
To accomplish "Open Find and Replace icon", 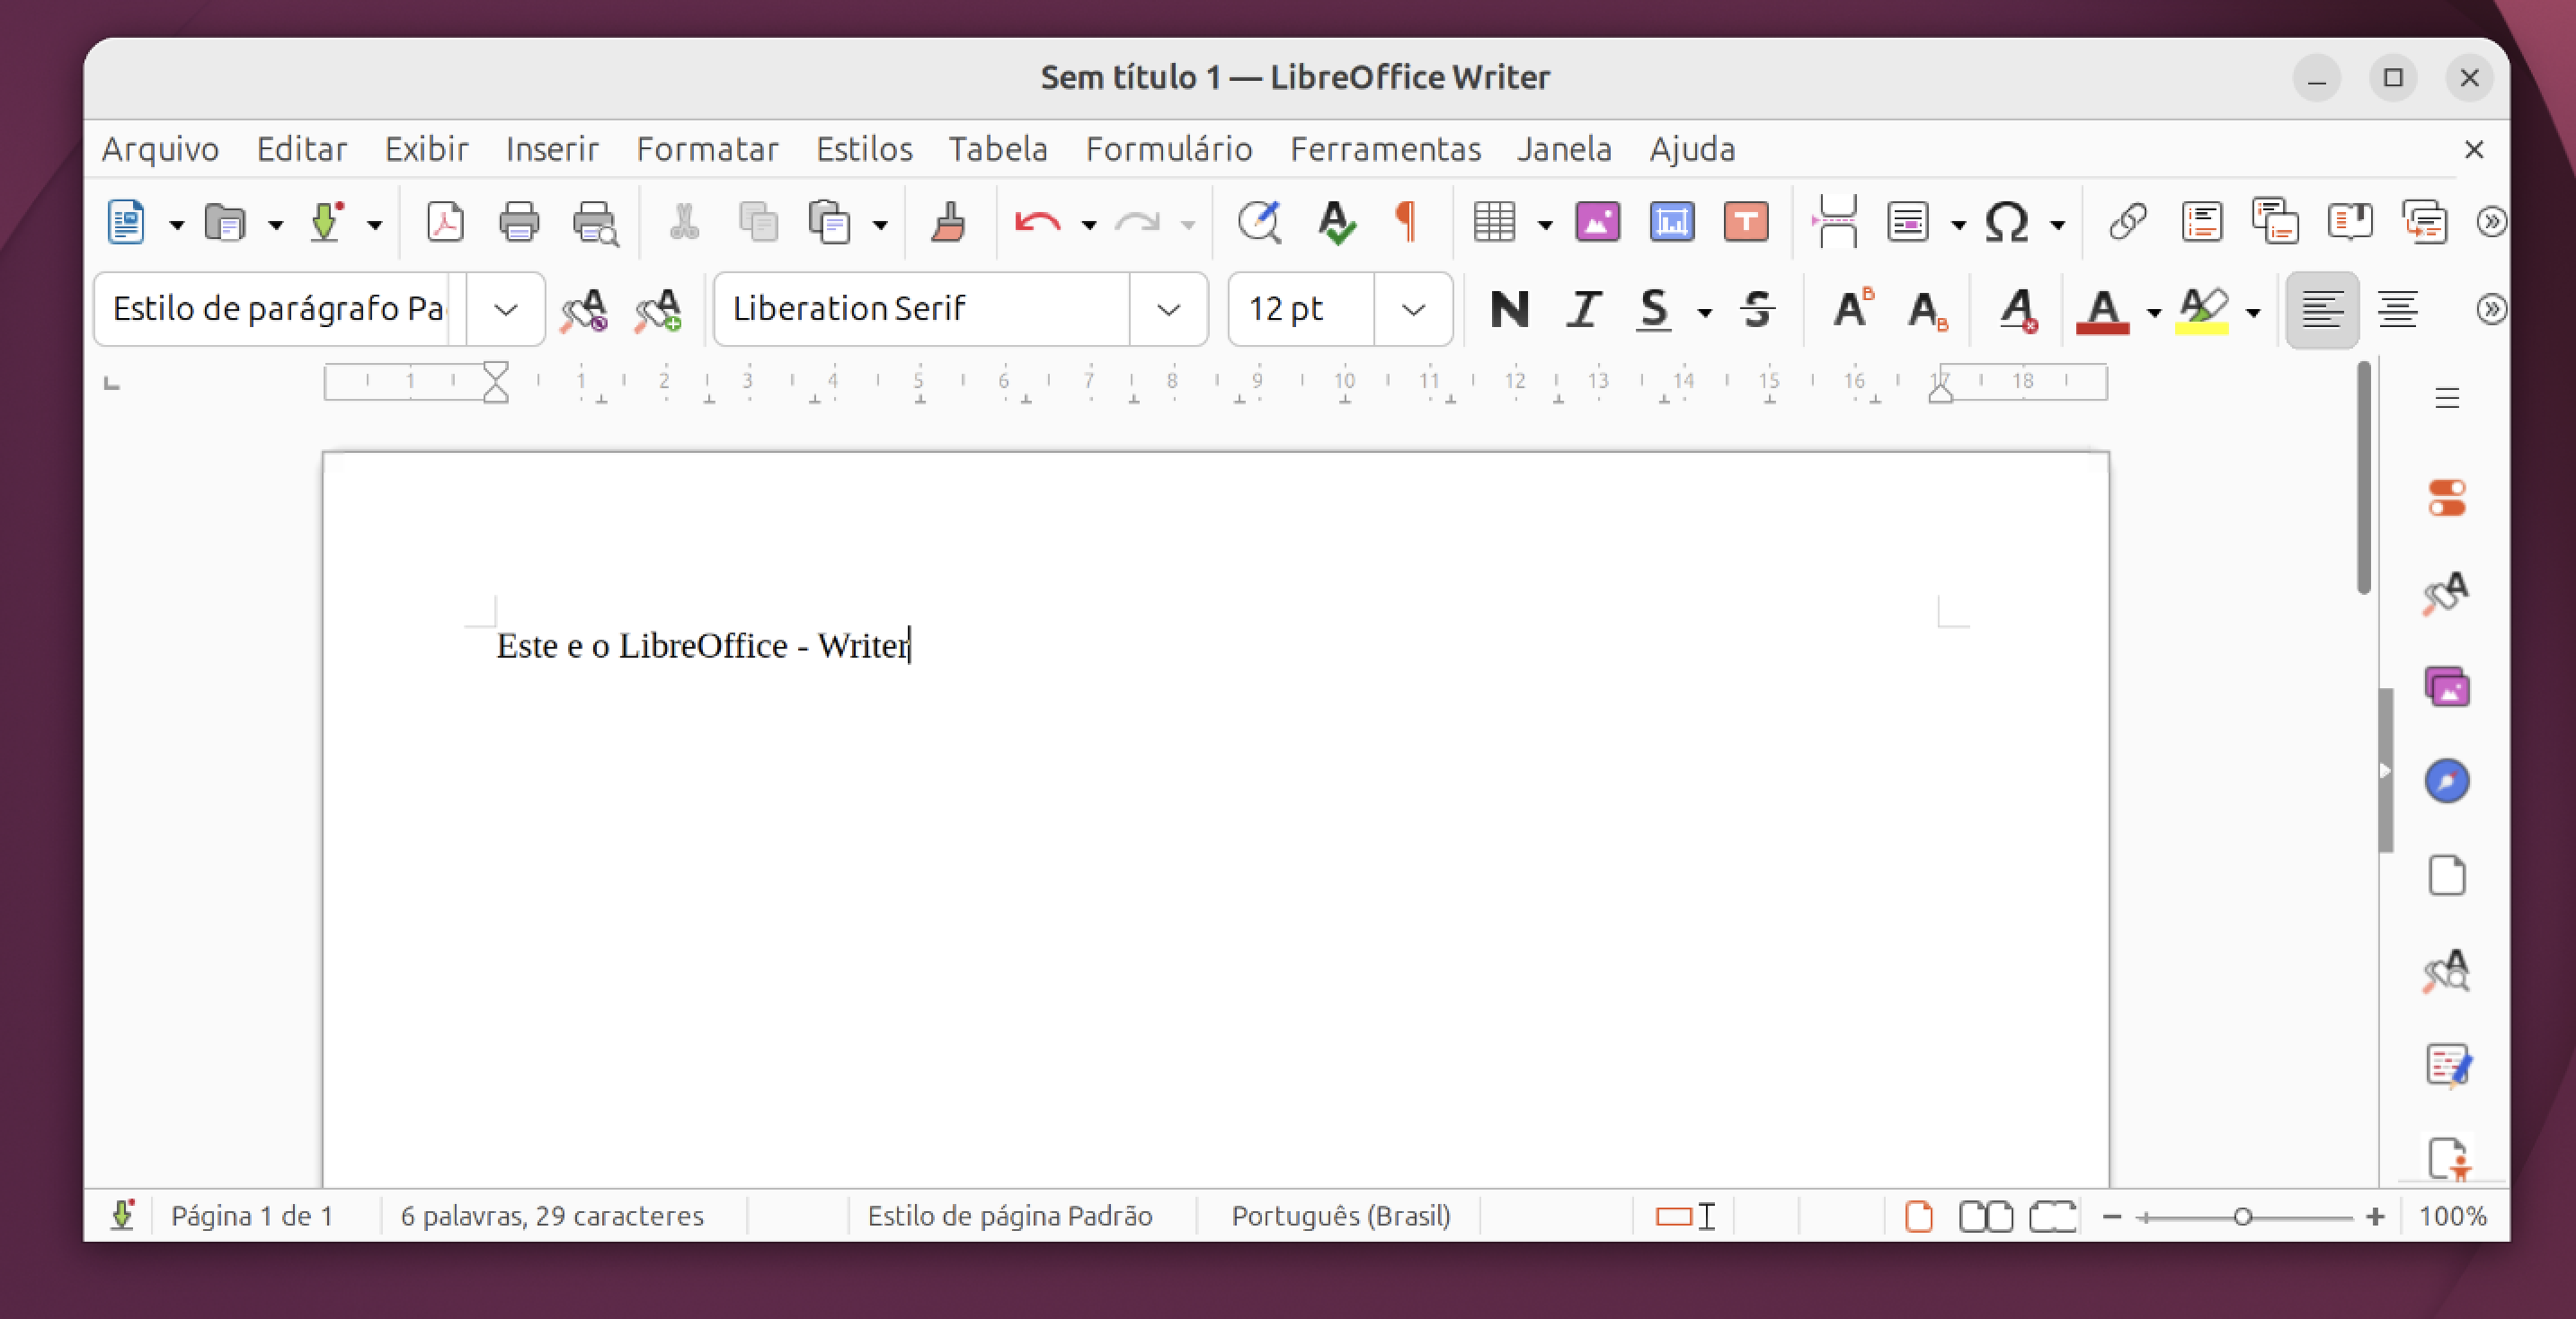I will point(1260,222).
